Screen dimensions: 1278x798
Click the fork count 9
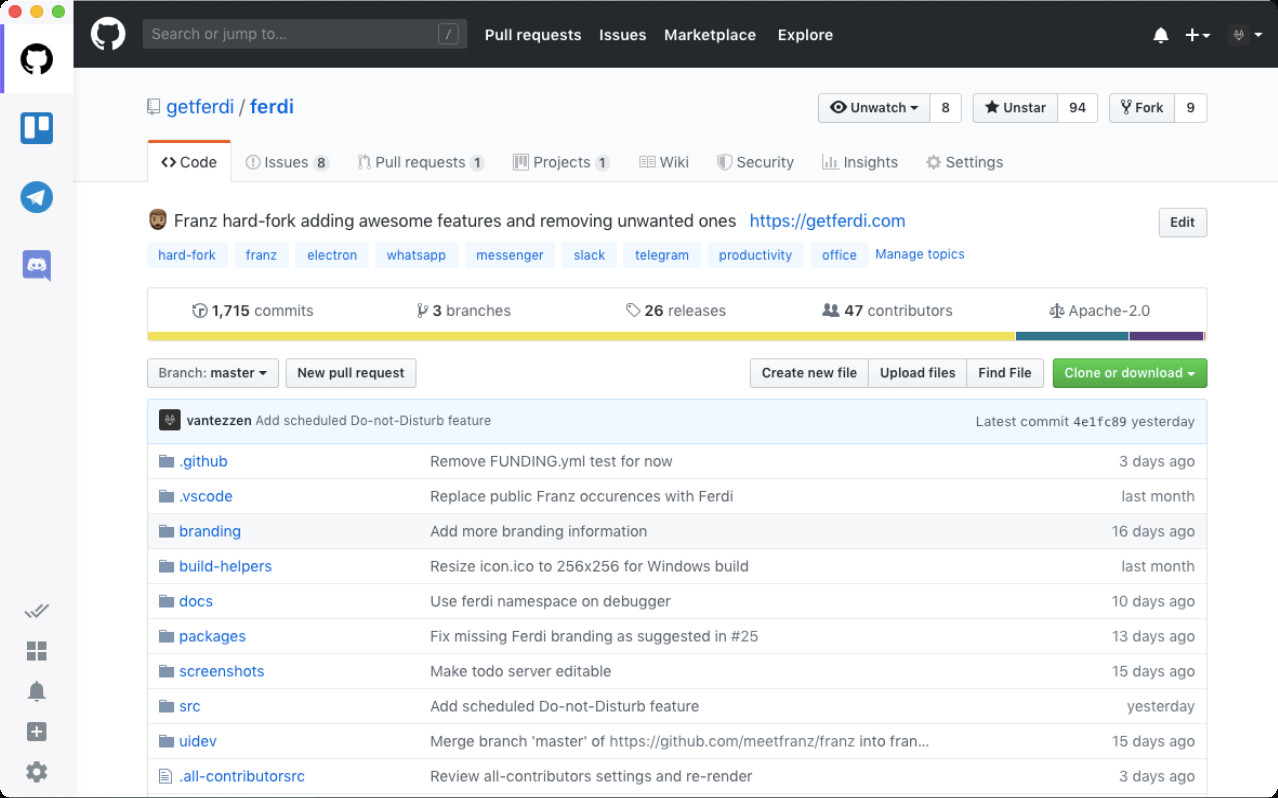(1190, 108)
